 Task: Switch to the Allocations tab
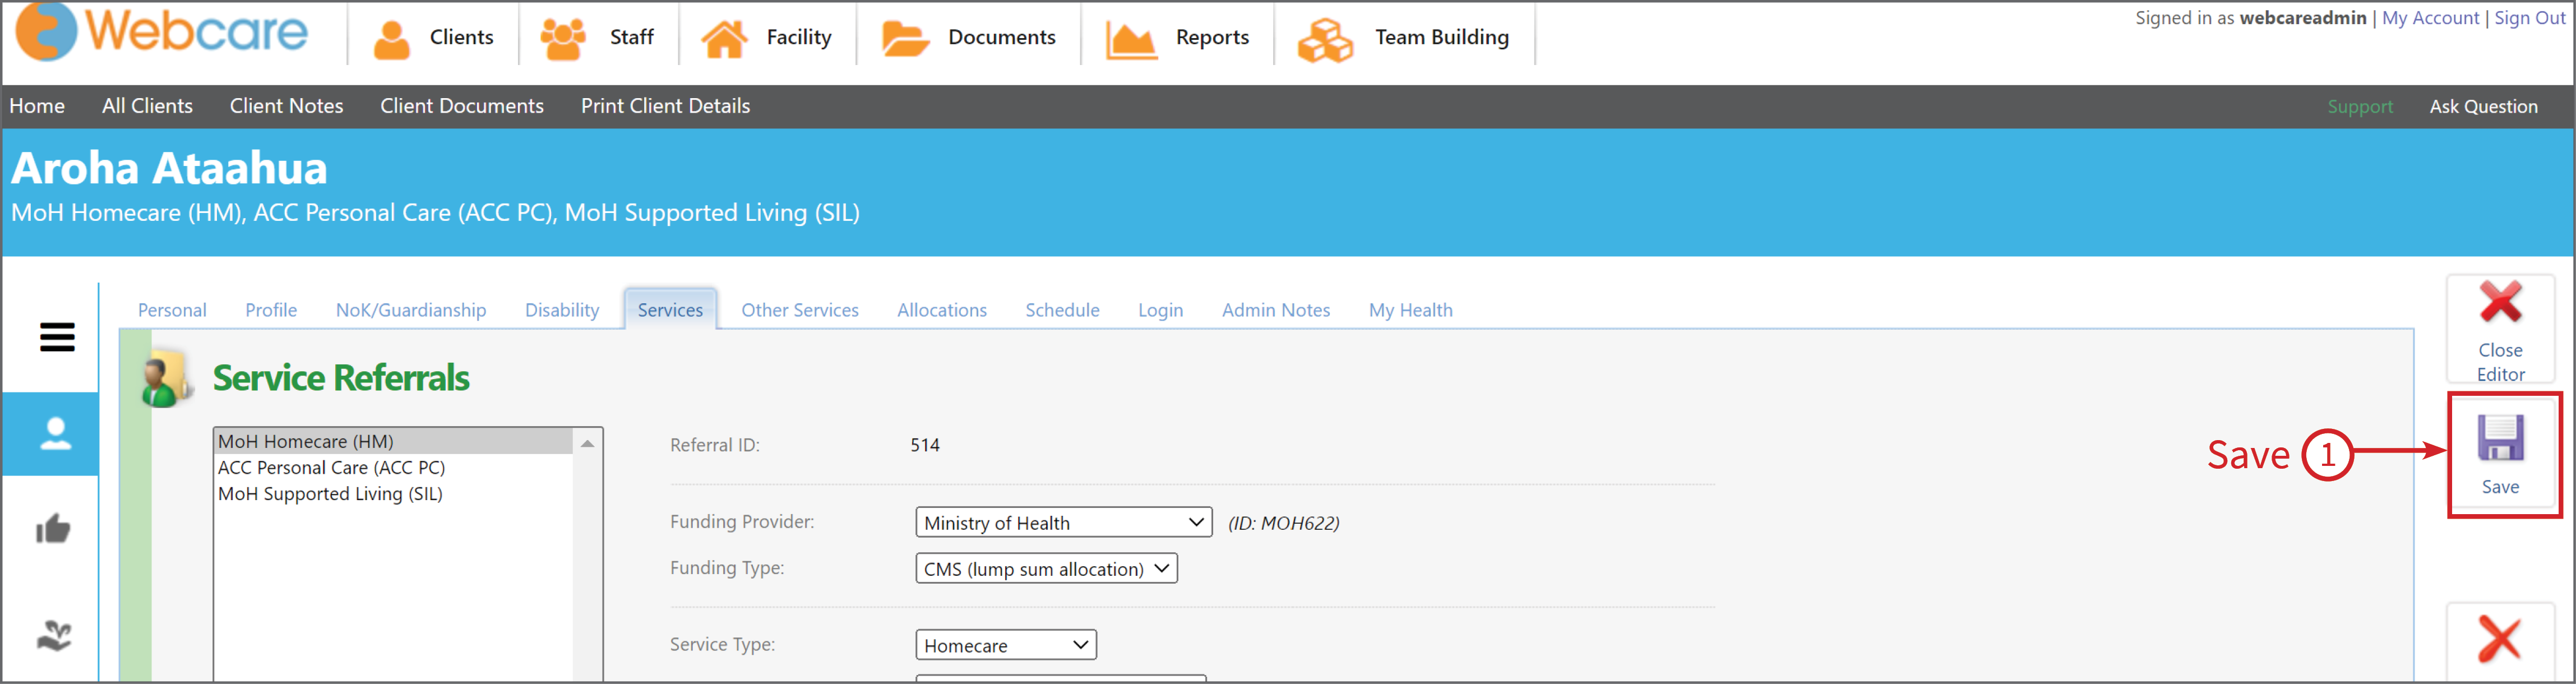(x=941, y=310)
